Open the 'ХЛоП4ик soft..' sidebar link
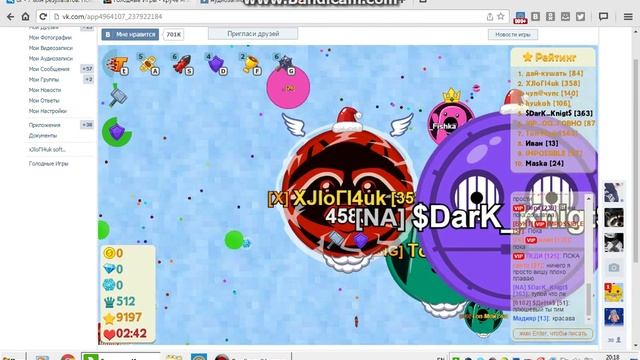Screen dimensions: 640x360 coord(47,149)
